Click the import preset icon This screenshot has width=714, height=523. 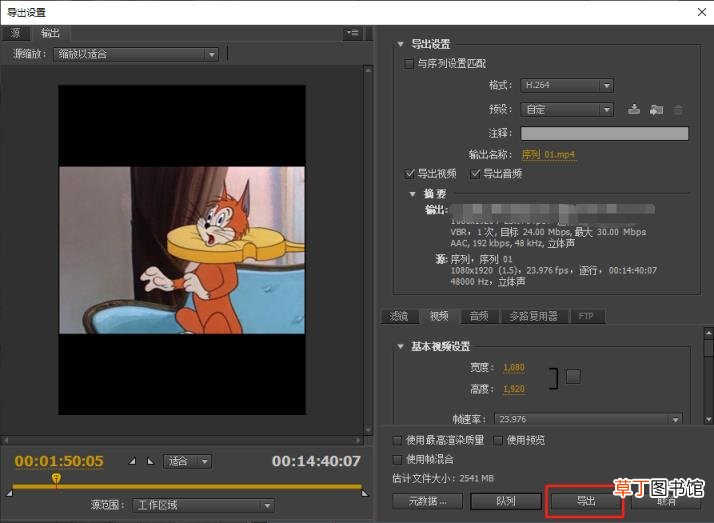pos(656,109)
